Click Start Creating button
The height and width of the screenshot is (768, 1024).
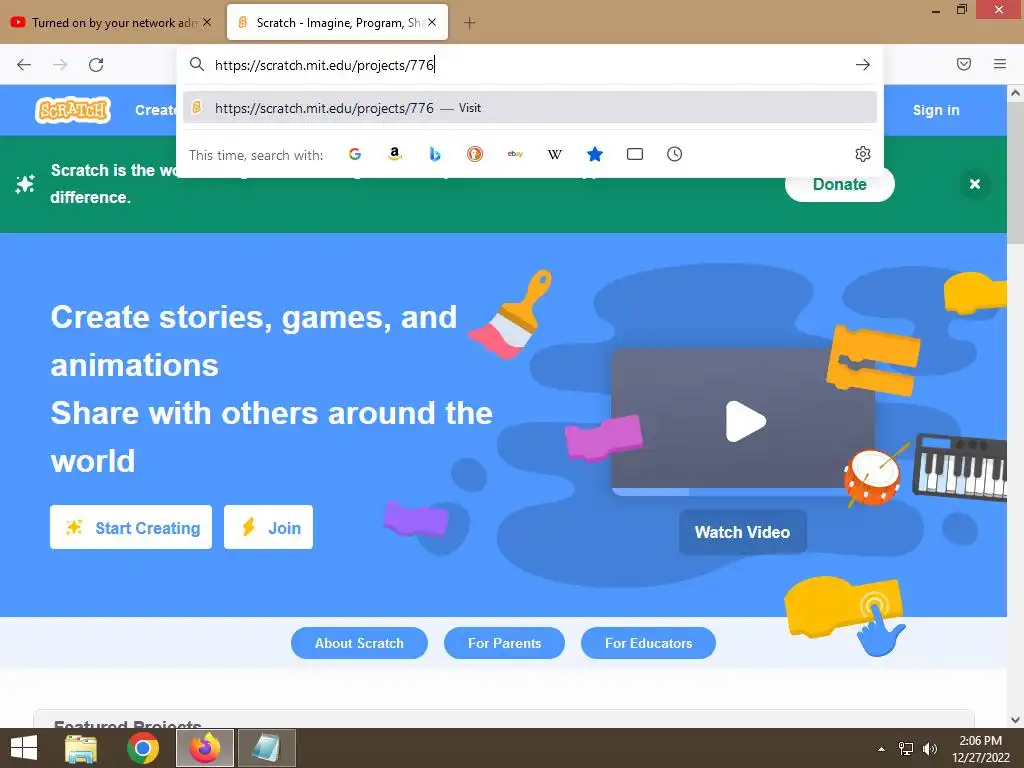(131, 527)
